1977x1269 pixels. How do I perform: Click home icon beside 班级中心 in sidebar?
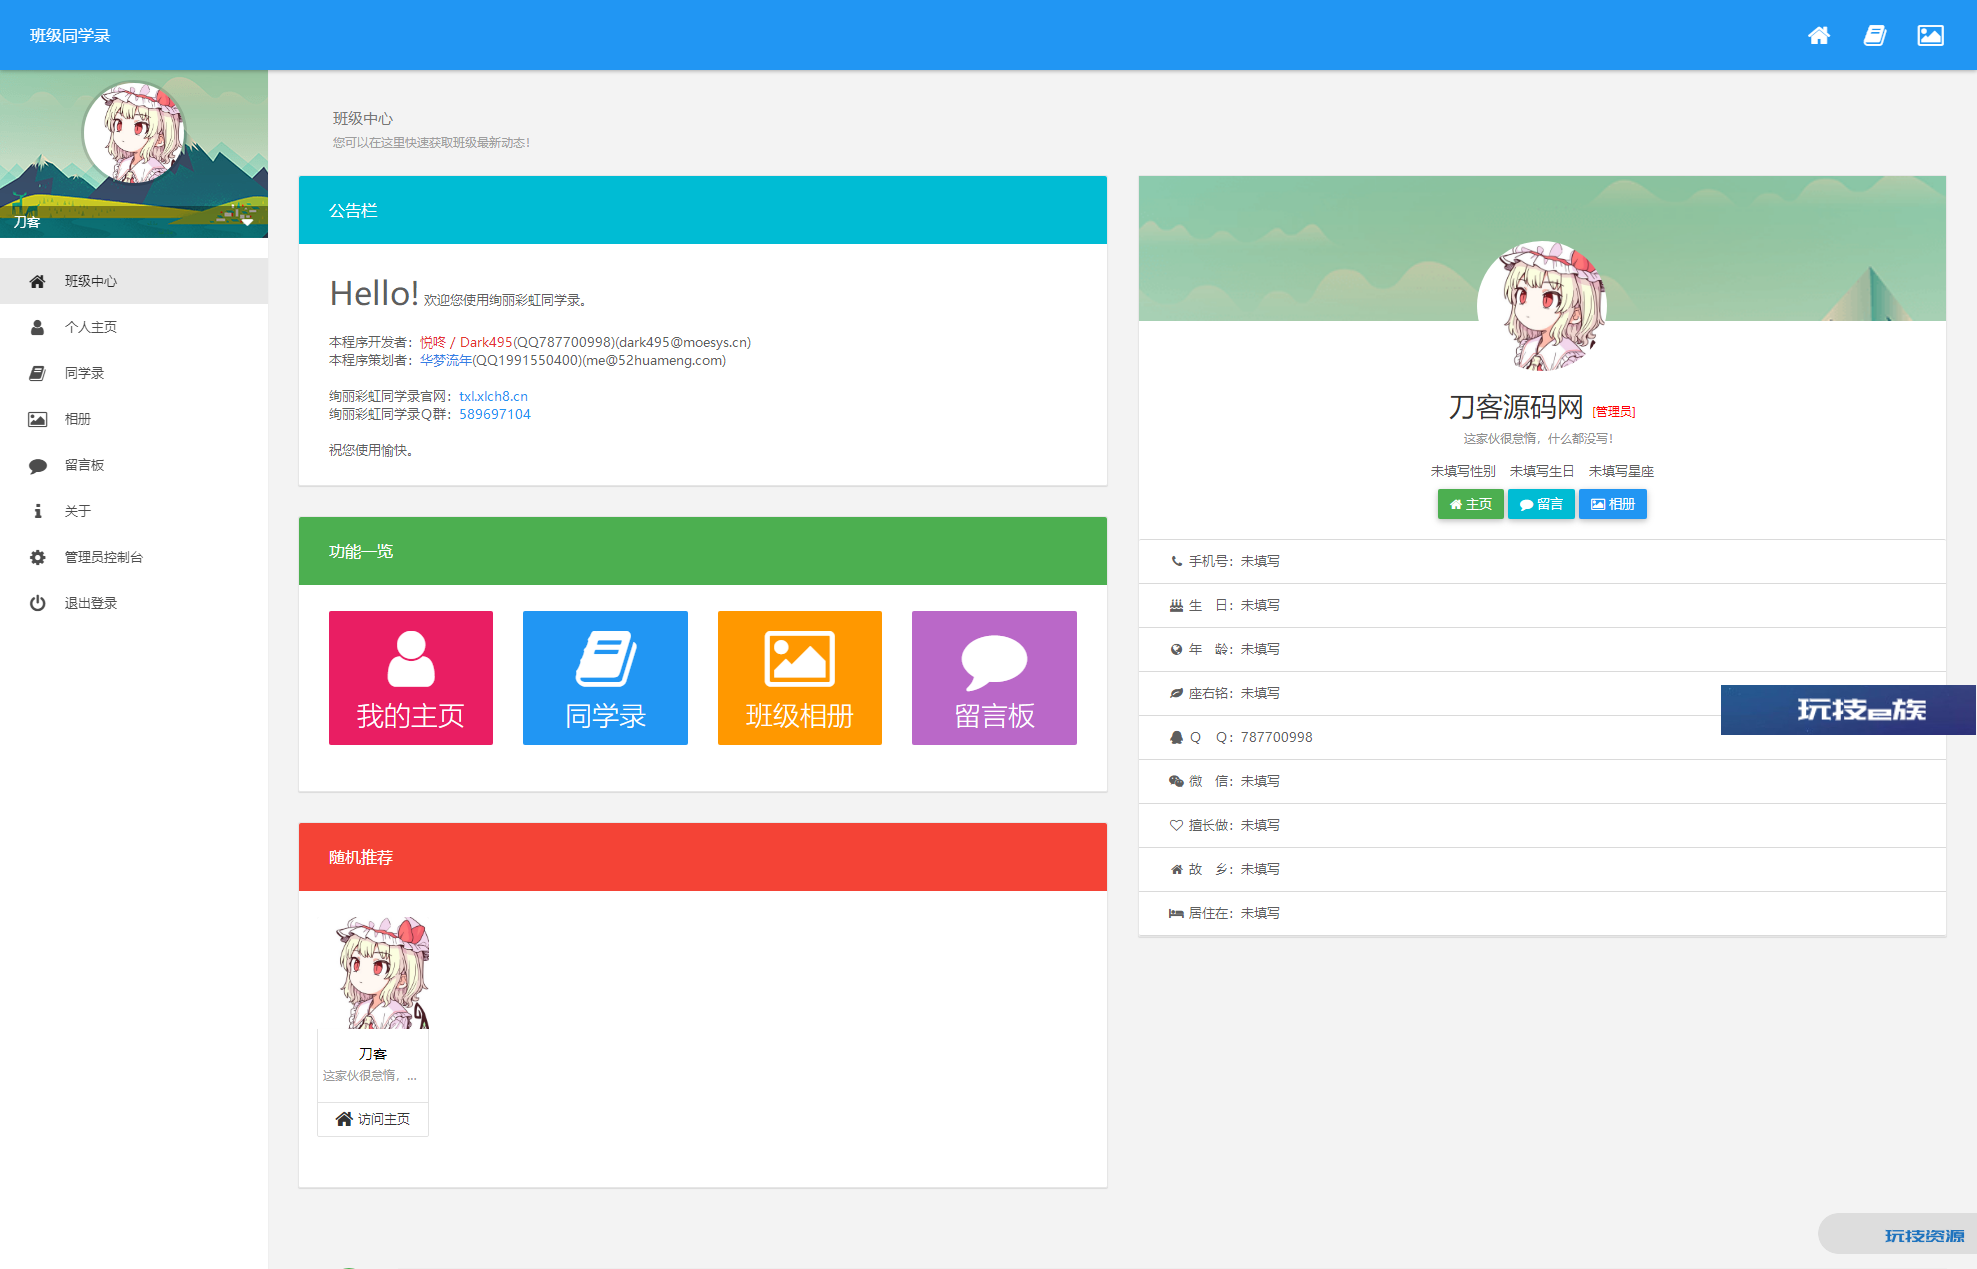(37, 281)
